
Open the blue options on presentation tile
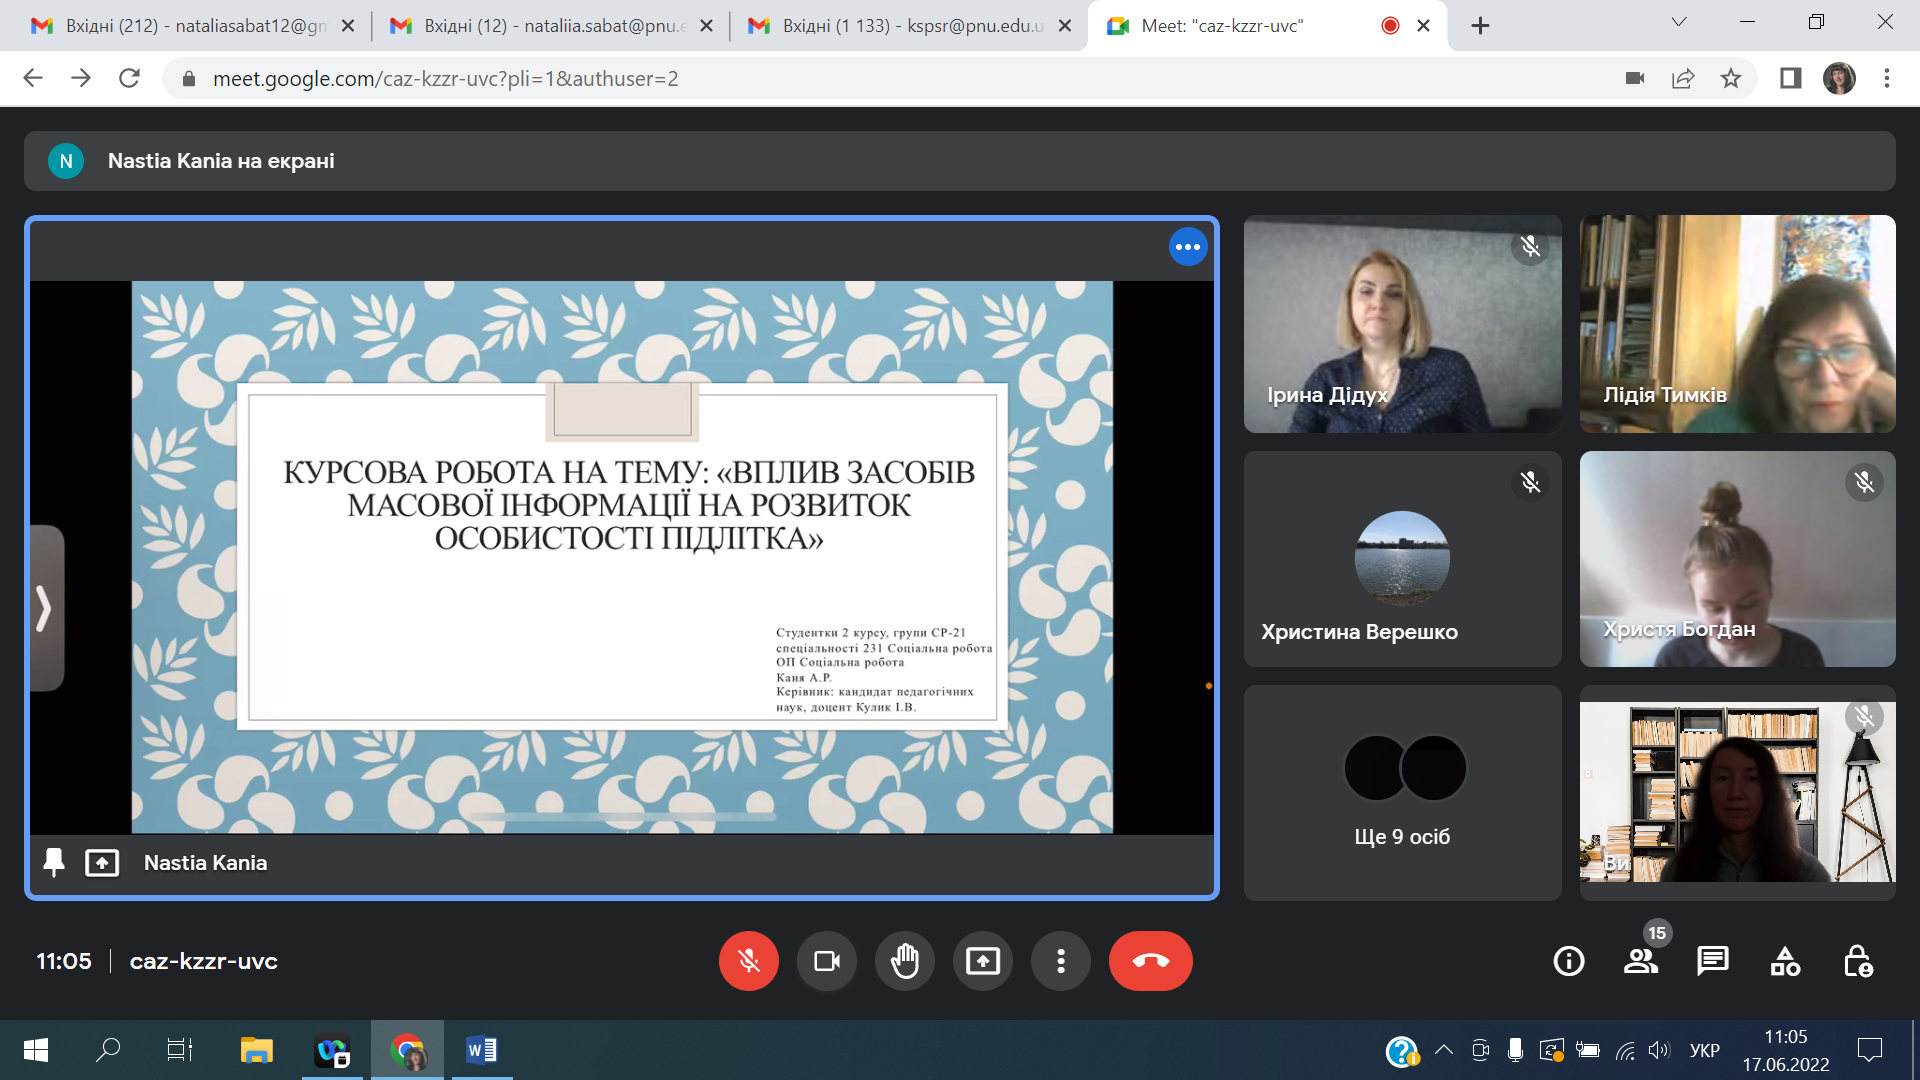pos(1188,247)
